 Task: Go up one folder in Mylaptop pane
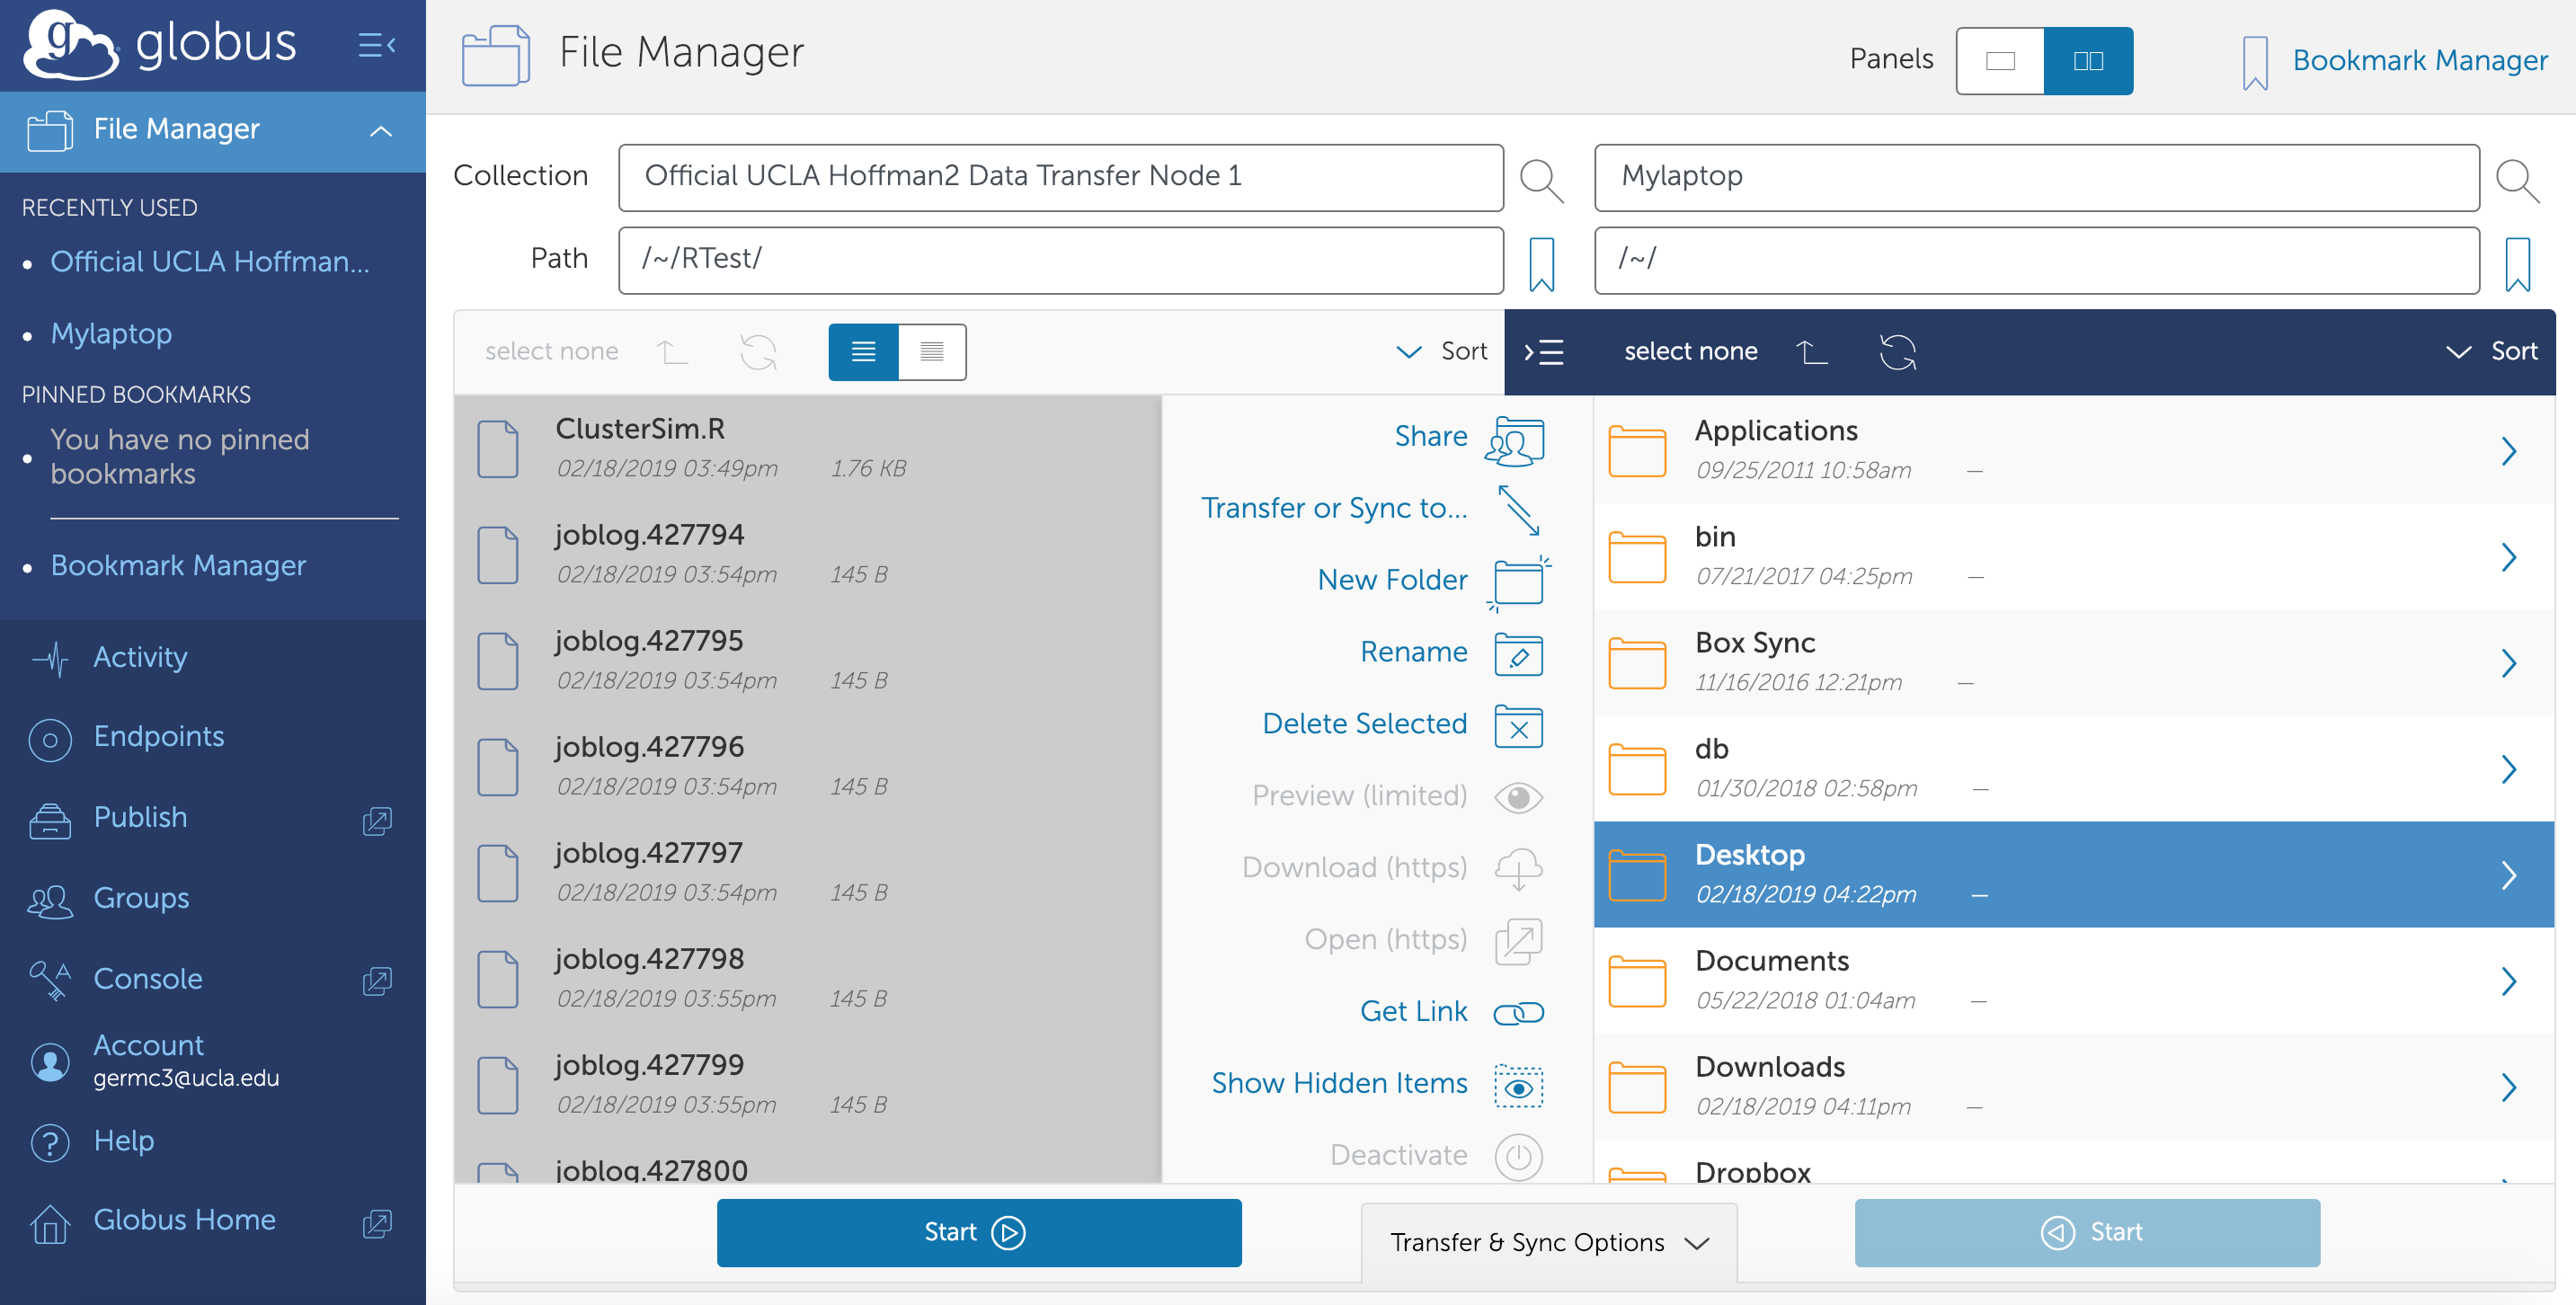pos(1811,352)
